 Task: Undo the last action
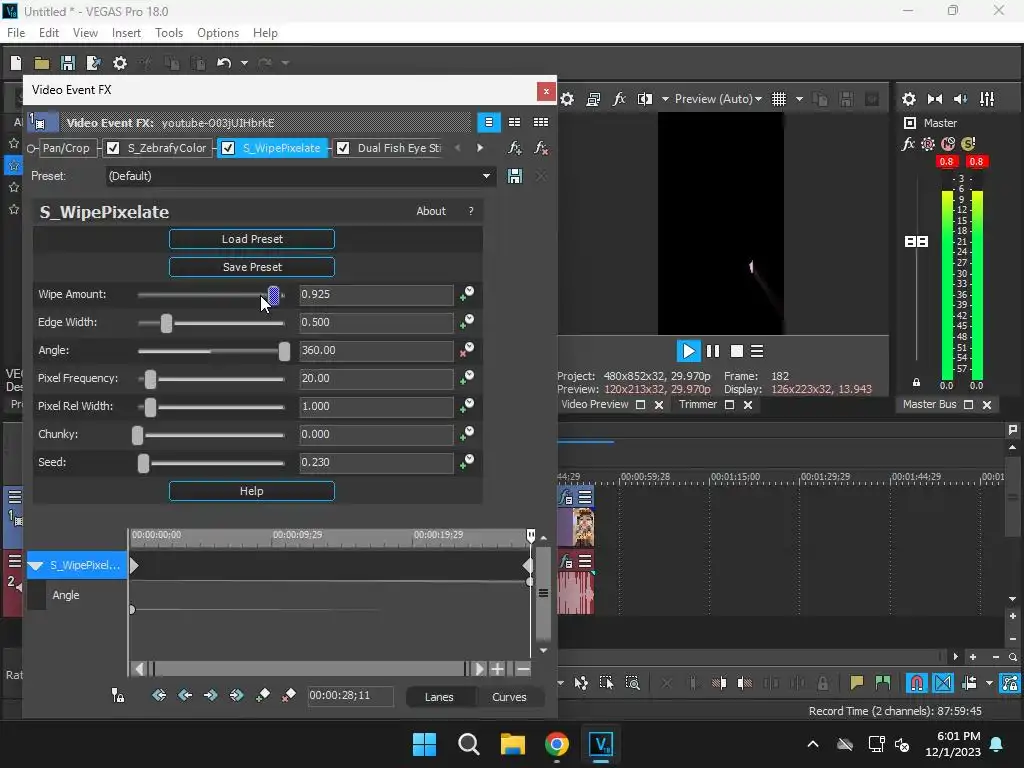pyautogui.click(x=224, y=63)
